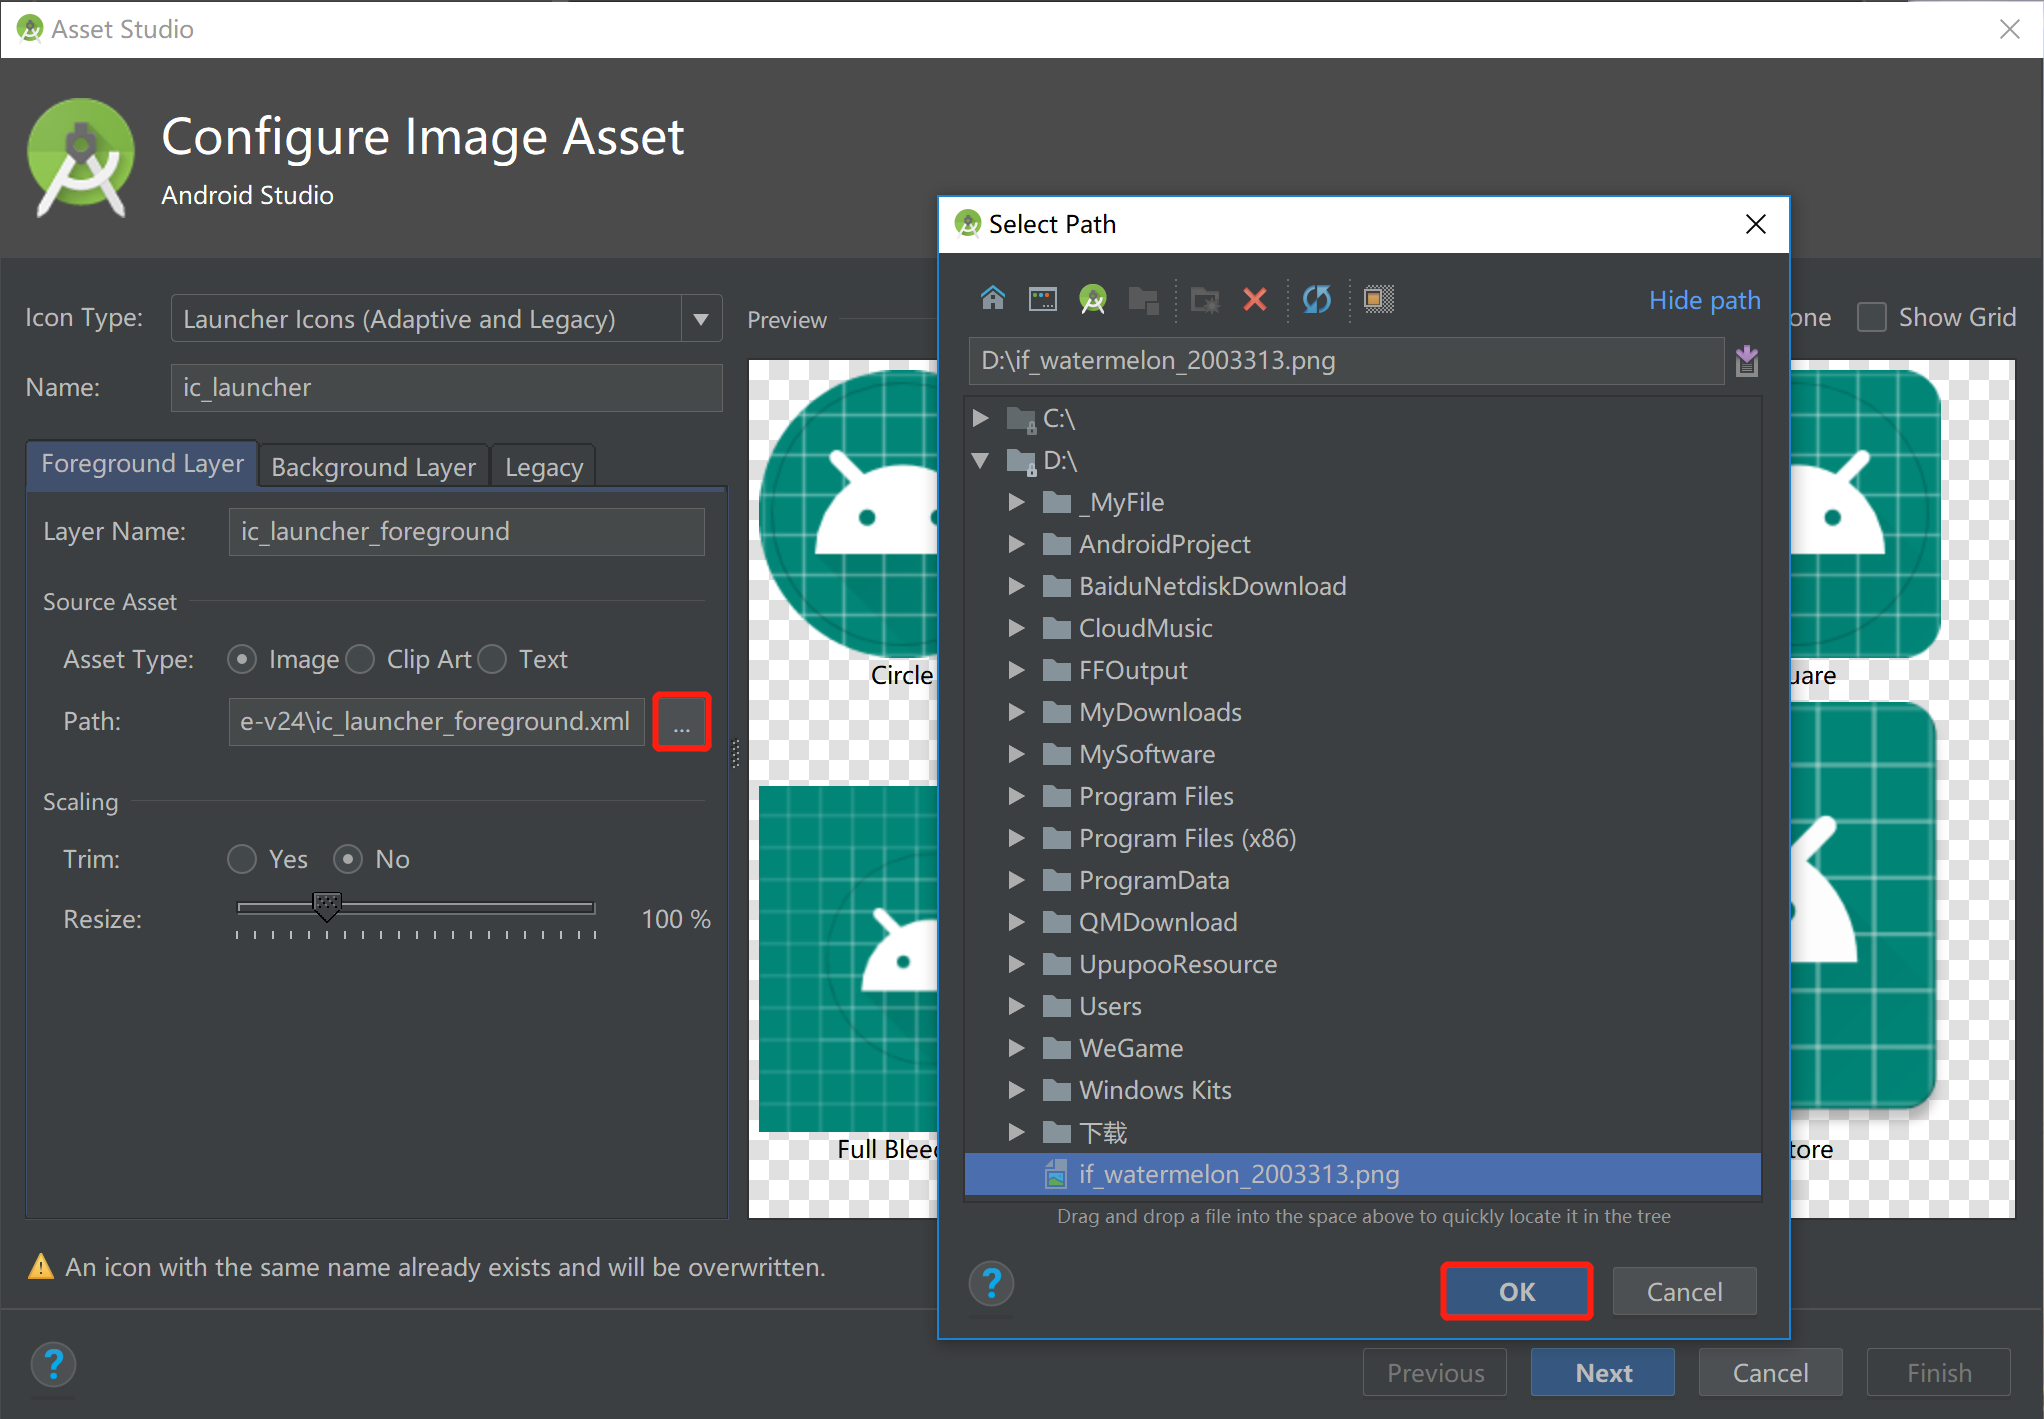Expand the MyDownloads folder arrow
The image size is (2044, 1419).
coord(1017,712)
